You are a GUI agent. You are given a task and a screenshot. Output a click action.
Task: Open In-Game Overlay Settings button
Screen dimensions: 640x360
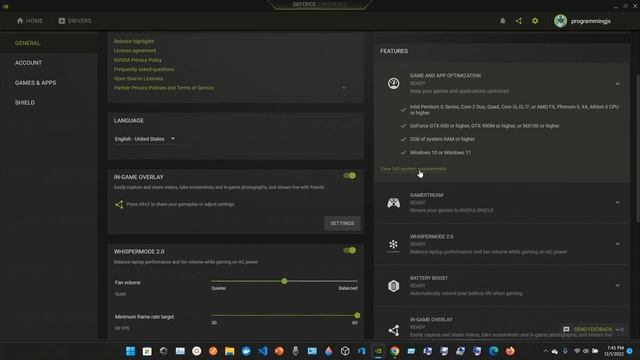[342, 223]
